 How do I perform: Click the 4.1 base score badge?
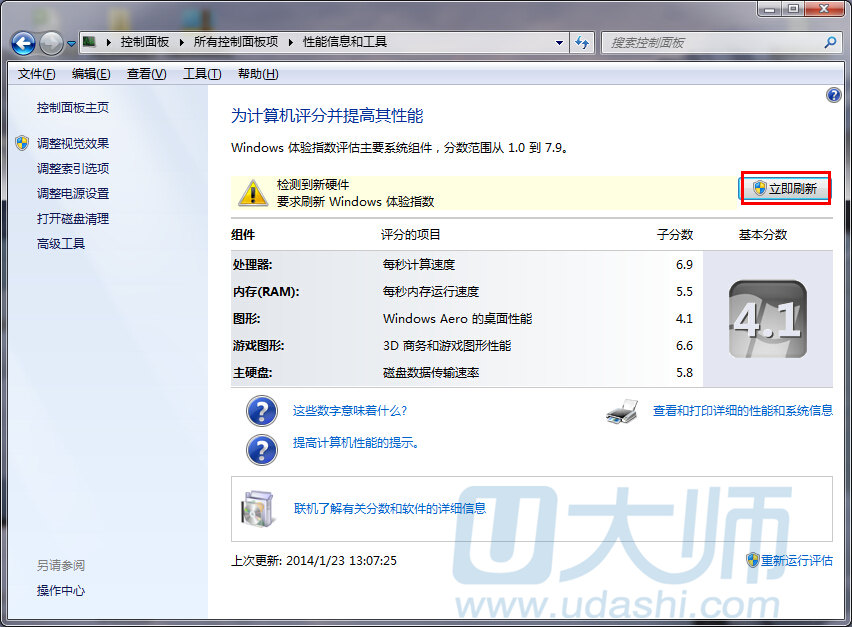(x=767, y=319)
